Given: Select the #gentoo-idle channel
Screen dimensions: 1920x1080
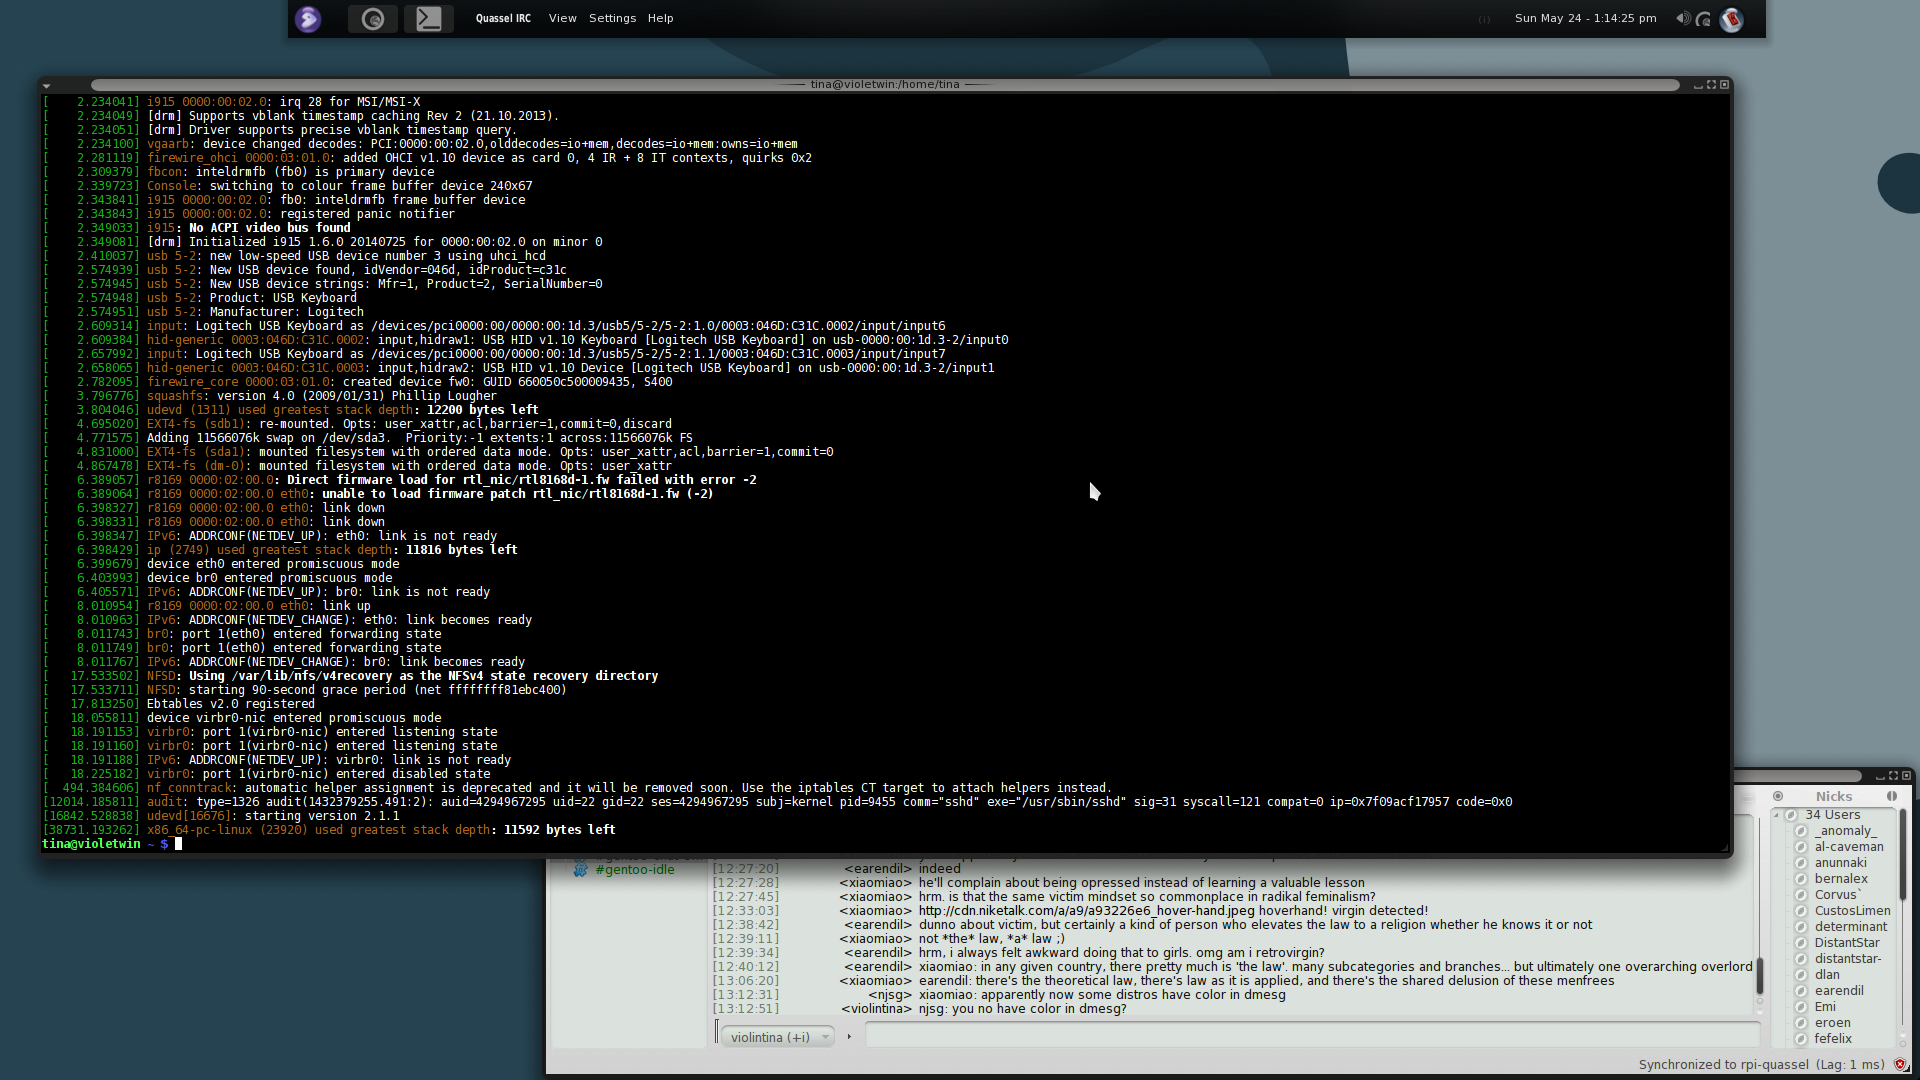Looking at the screenshot, I should tap(635, 870).
